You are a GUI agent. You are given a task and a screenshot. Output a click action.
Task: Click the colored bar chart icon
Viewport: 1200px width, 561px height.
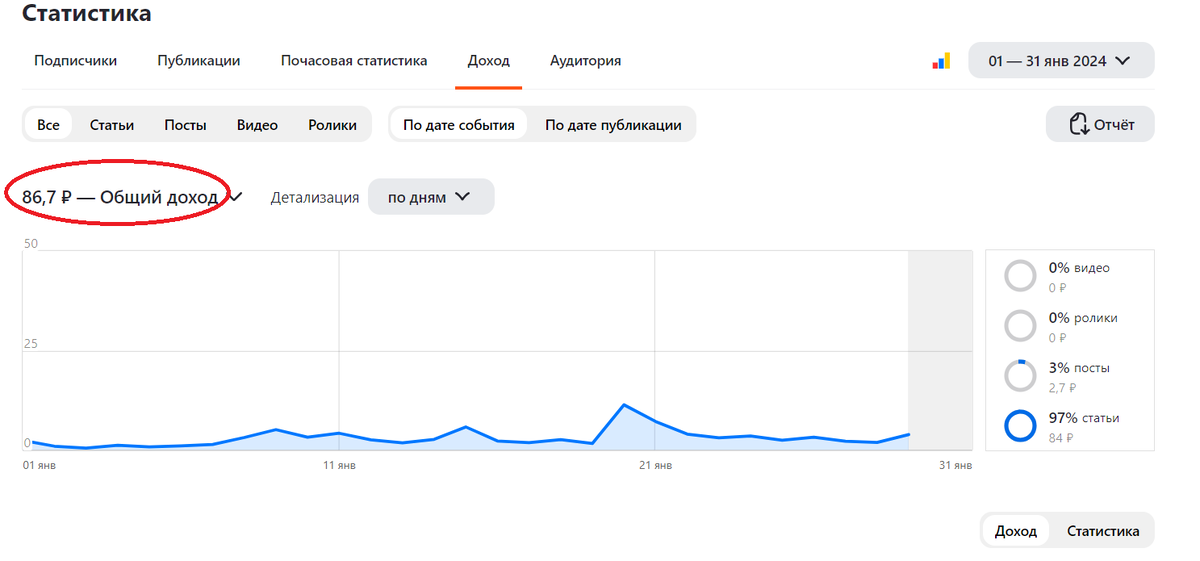coord(941,61)
